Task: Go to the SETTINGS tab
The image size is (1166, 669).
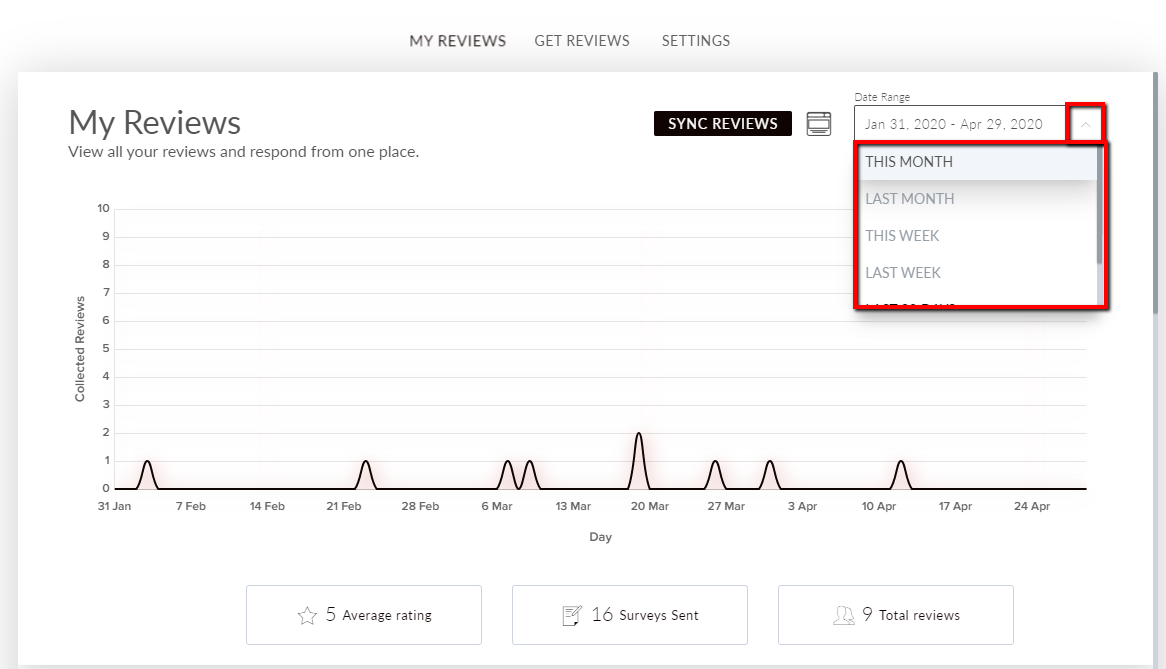Action: tap(696, 41)
